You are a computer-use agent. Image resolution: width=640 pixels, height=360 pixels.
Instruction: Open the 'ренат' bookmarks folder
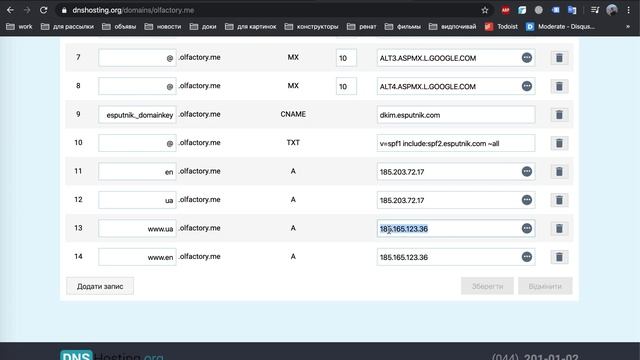click(361, 27)
